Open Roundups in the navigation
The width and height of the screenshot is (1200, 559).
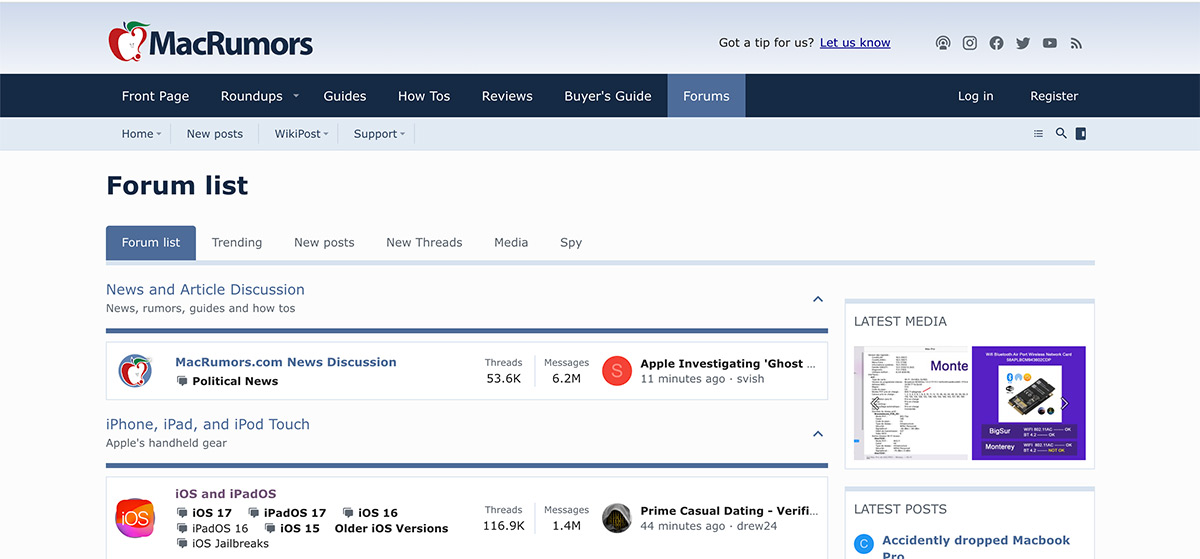pos(252,96)
